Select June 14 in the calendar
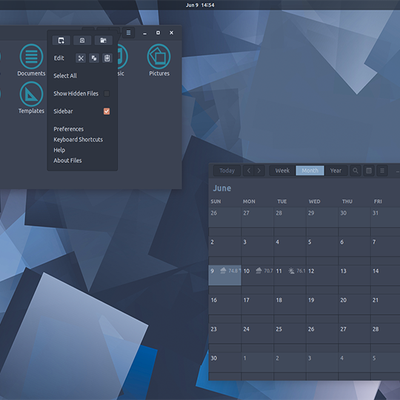This screenshot has width=400, height=400. [x=386, y=275]
